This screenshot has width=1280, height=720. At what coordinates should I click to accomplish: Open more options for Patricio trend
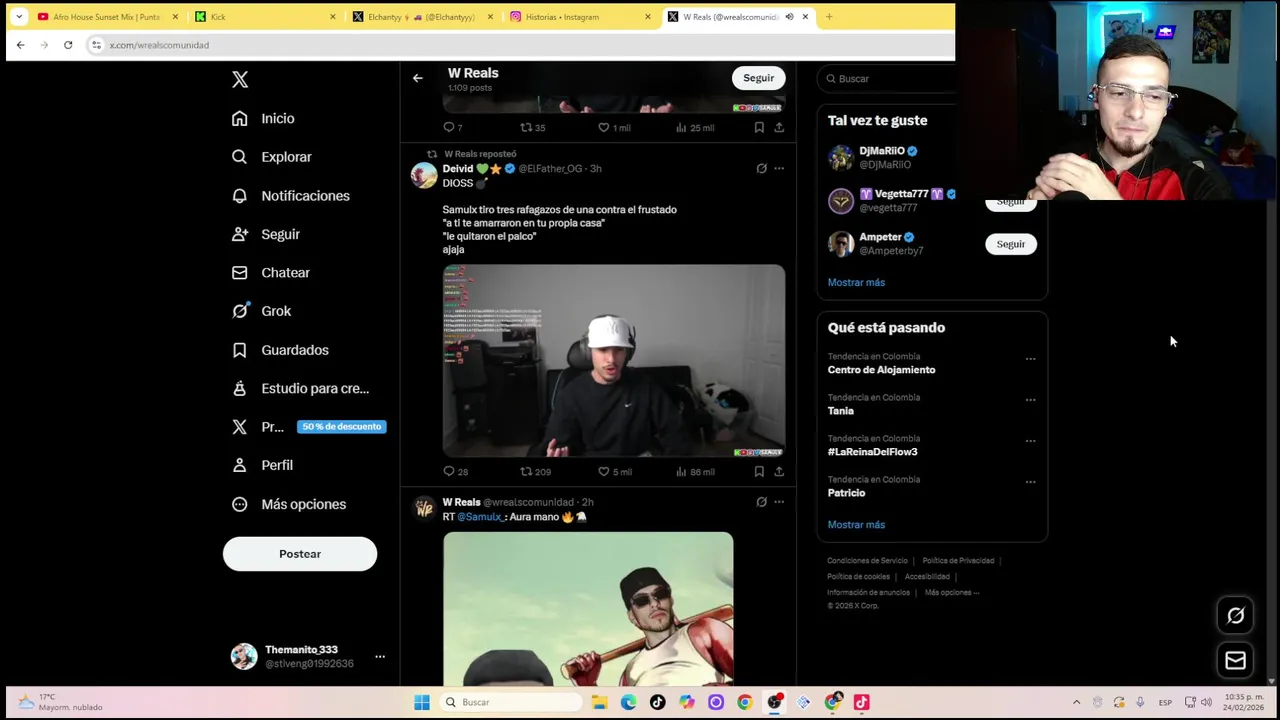1030,482
